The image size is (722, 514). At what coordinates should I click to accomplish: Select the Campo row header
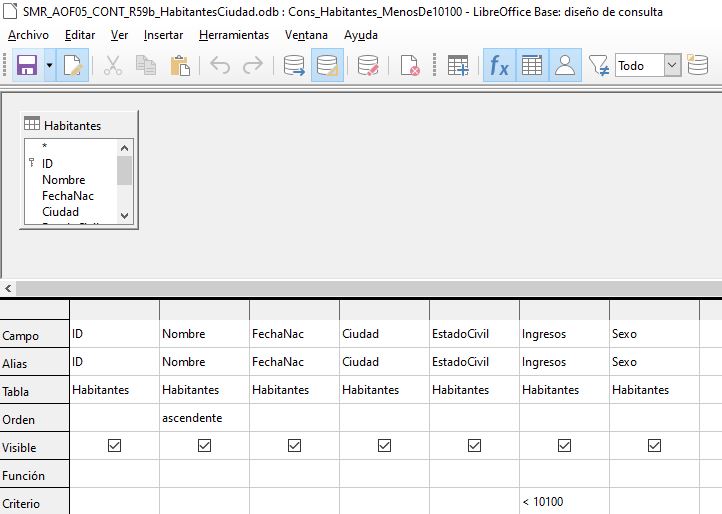click(x=35, y=334)
